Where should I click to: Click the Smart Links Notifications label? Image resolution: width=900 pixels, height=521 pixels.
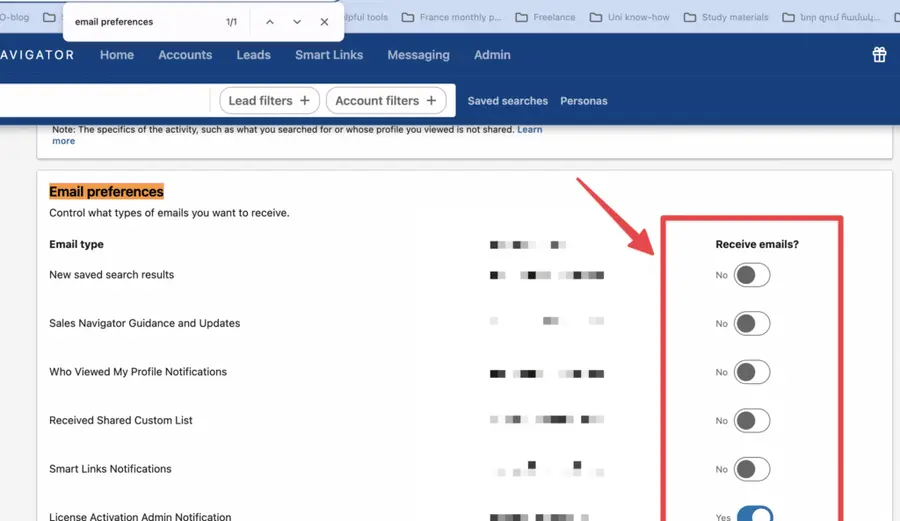tap(110, 469)
